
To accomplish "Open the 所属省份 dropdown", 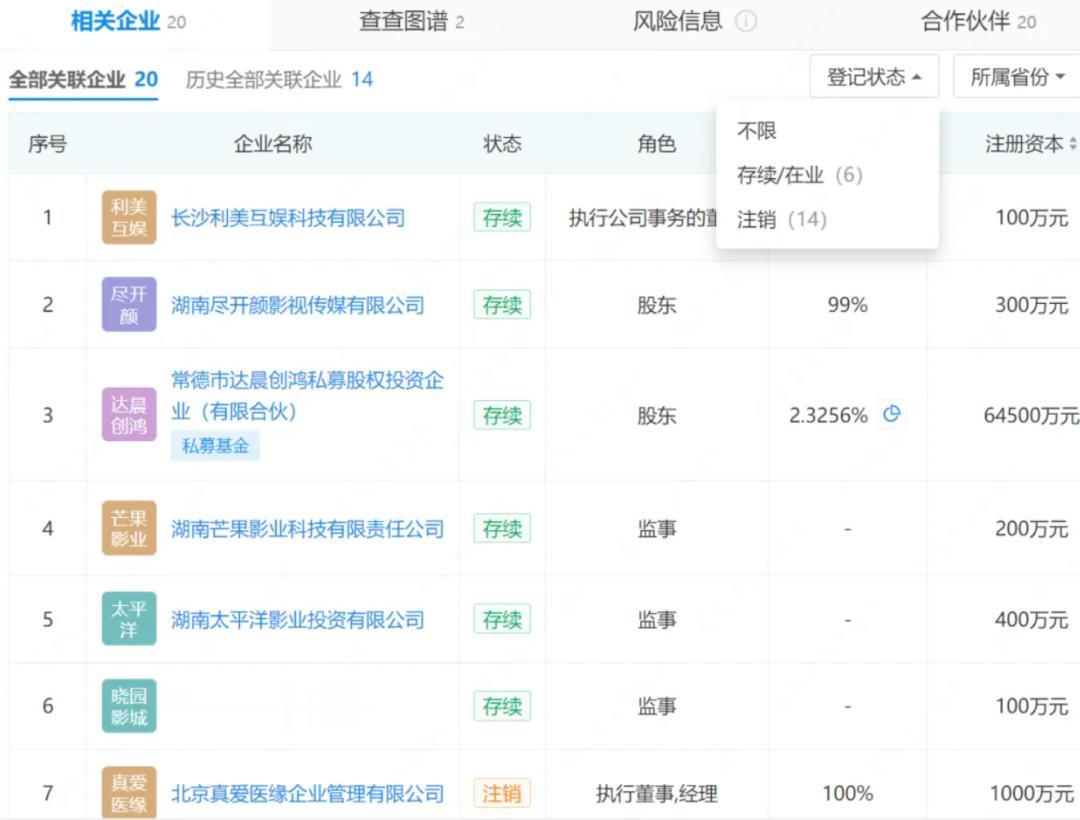I will pos(1017,76).
